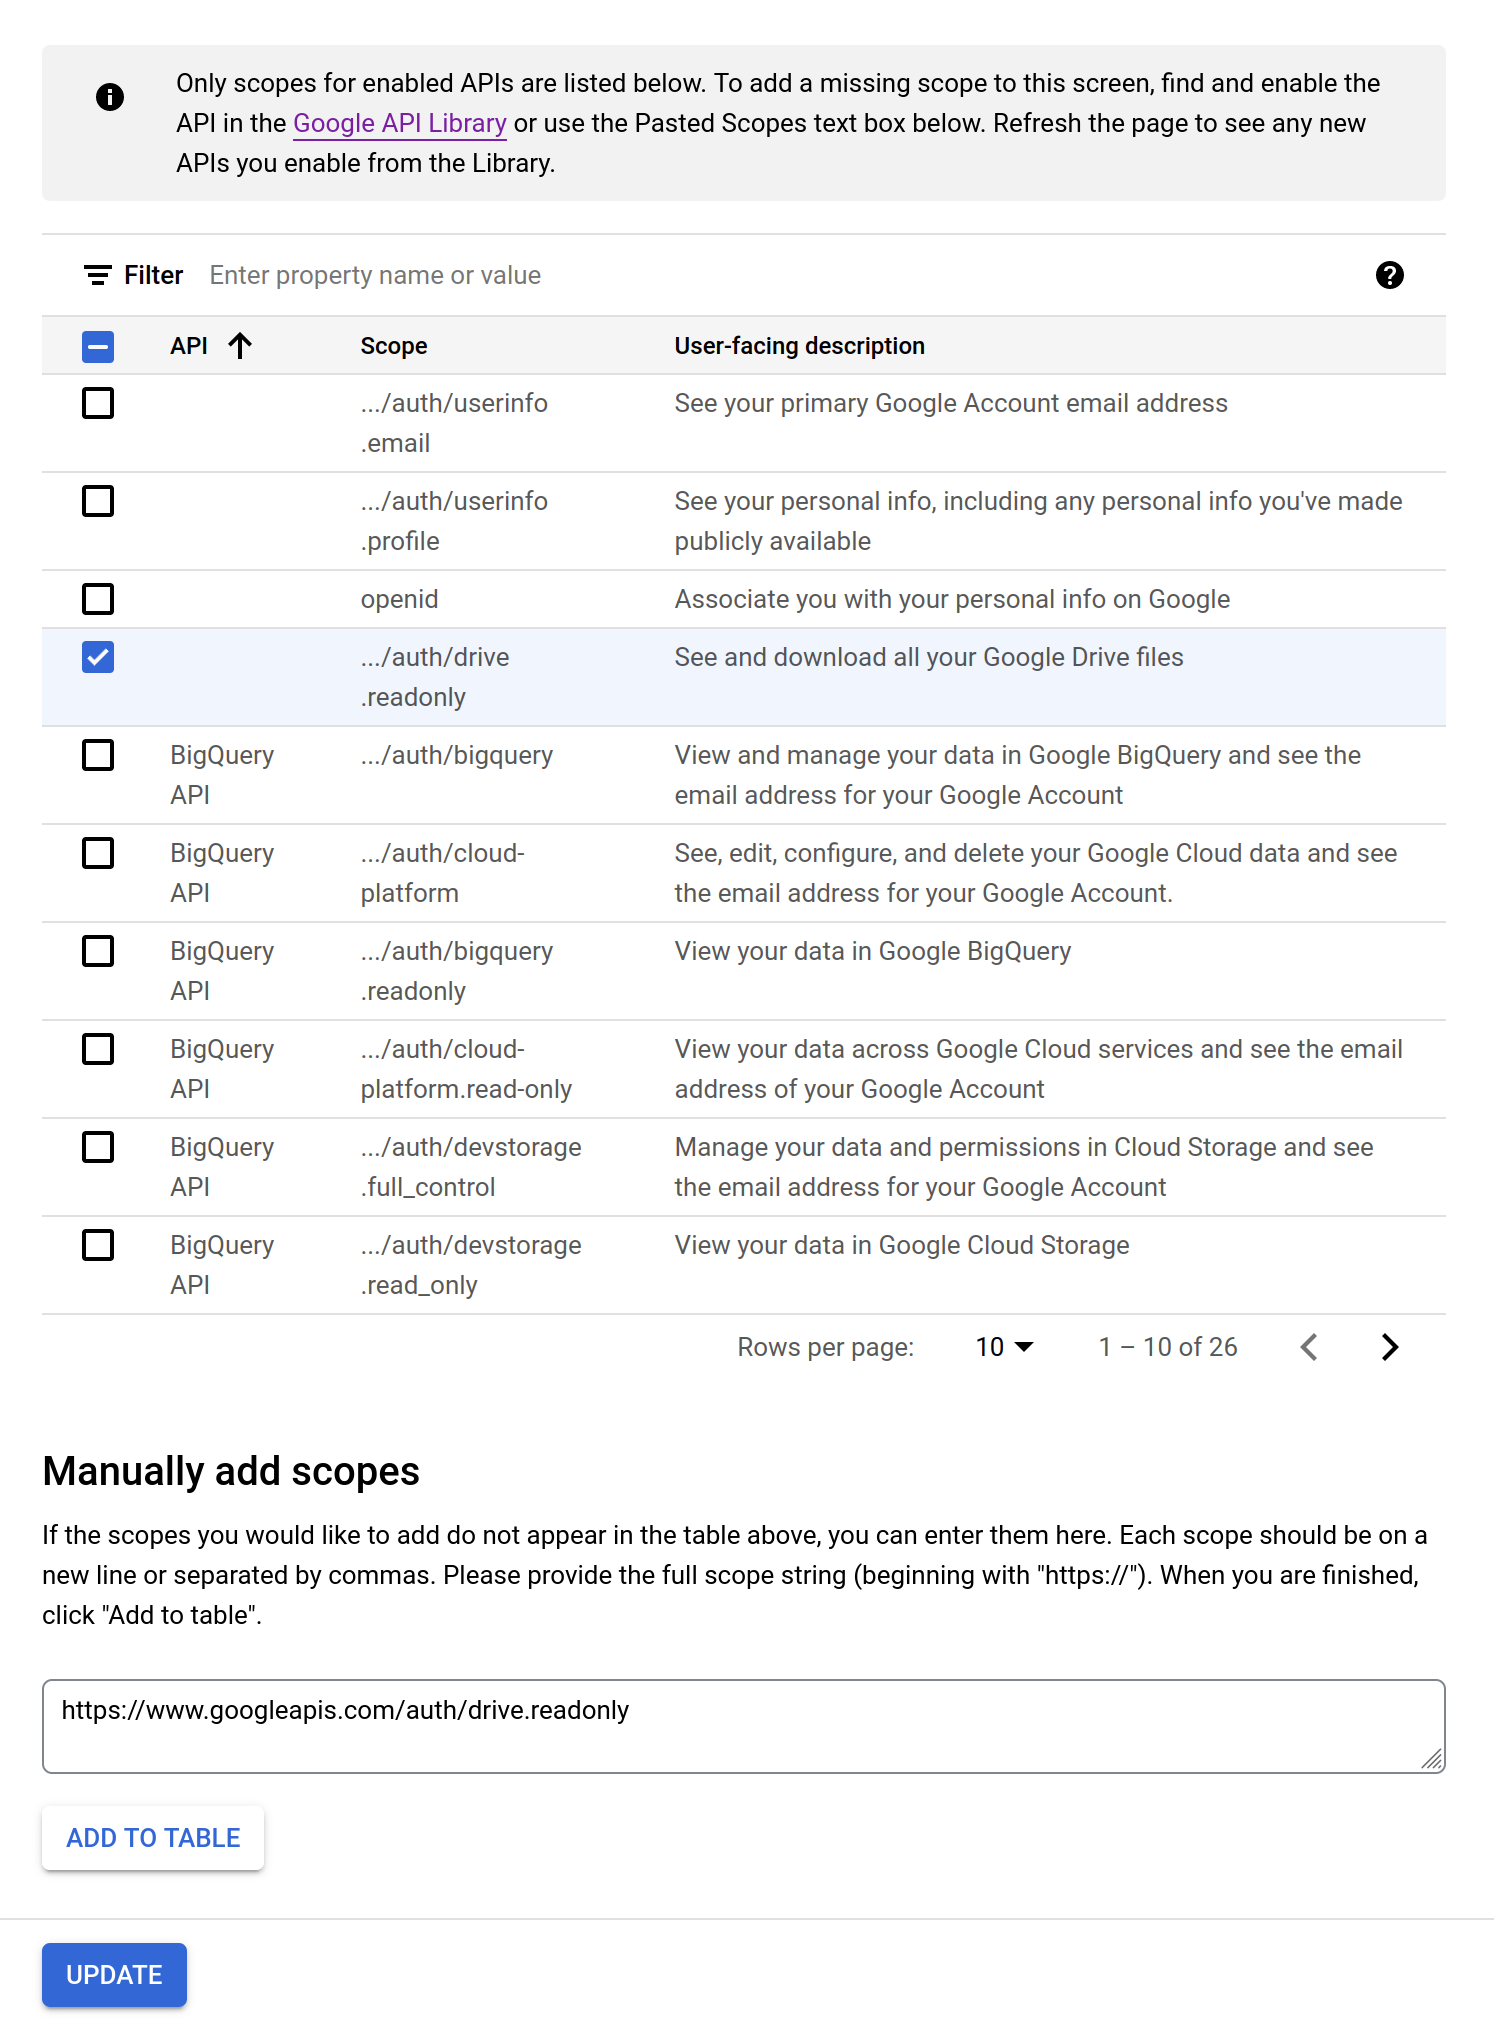
Task: Open the Google API Library link
Action: [399, 123]
